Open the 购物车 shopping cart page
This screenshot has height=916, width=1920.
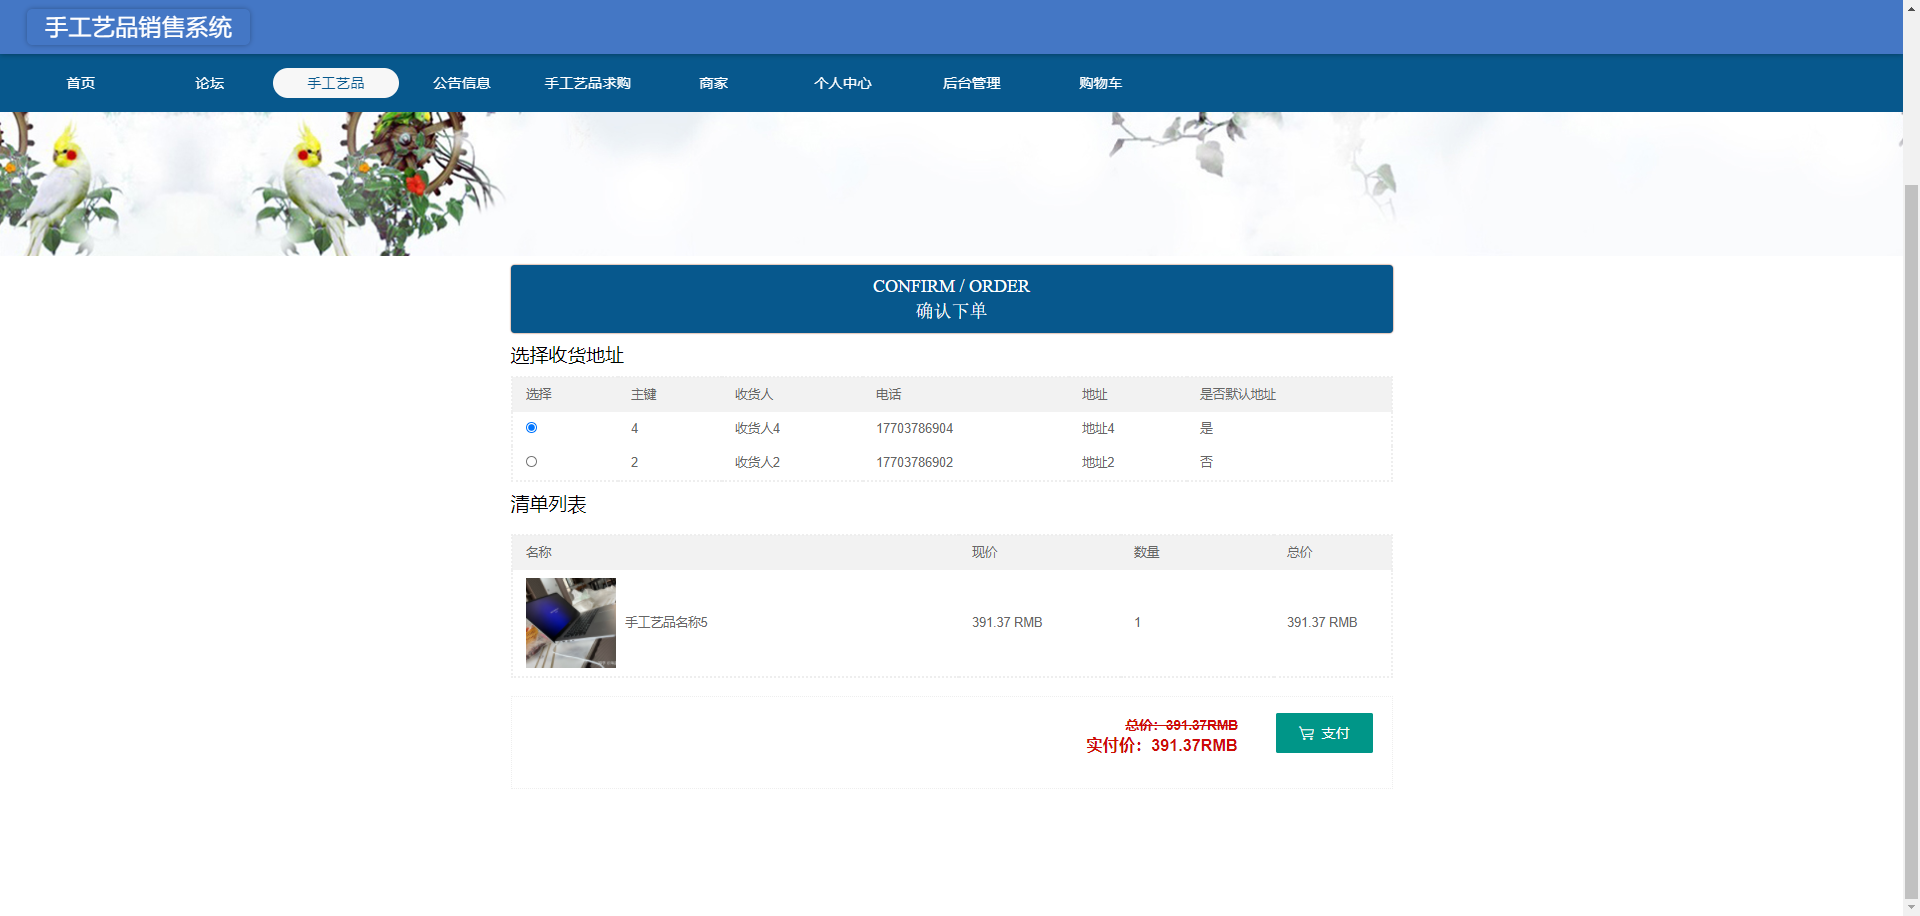1100,83
